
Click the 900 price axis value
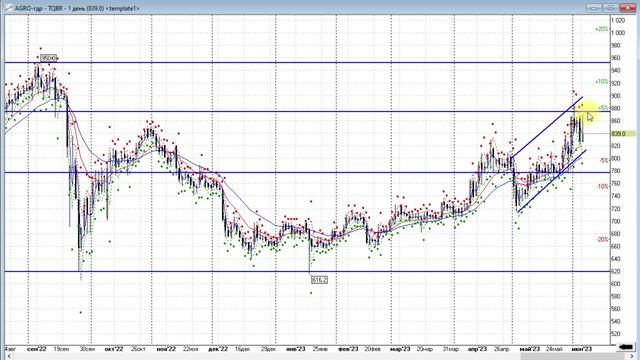click(x=616, y=96)
